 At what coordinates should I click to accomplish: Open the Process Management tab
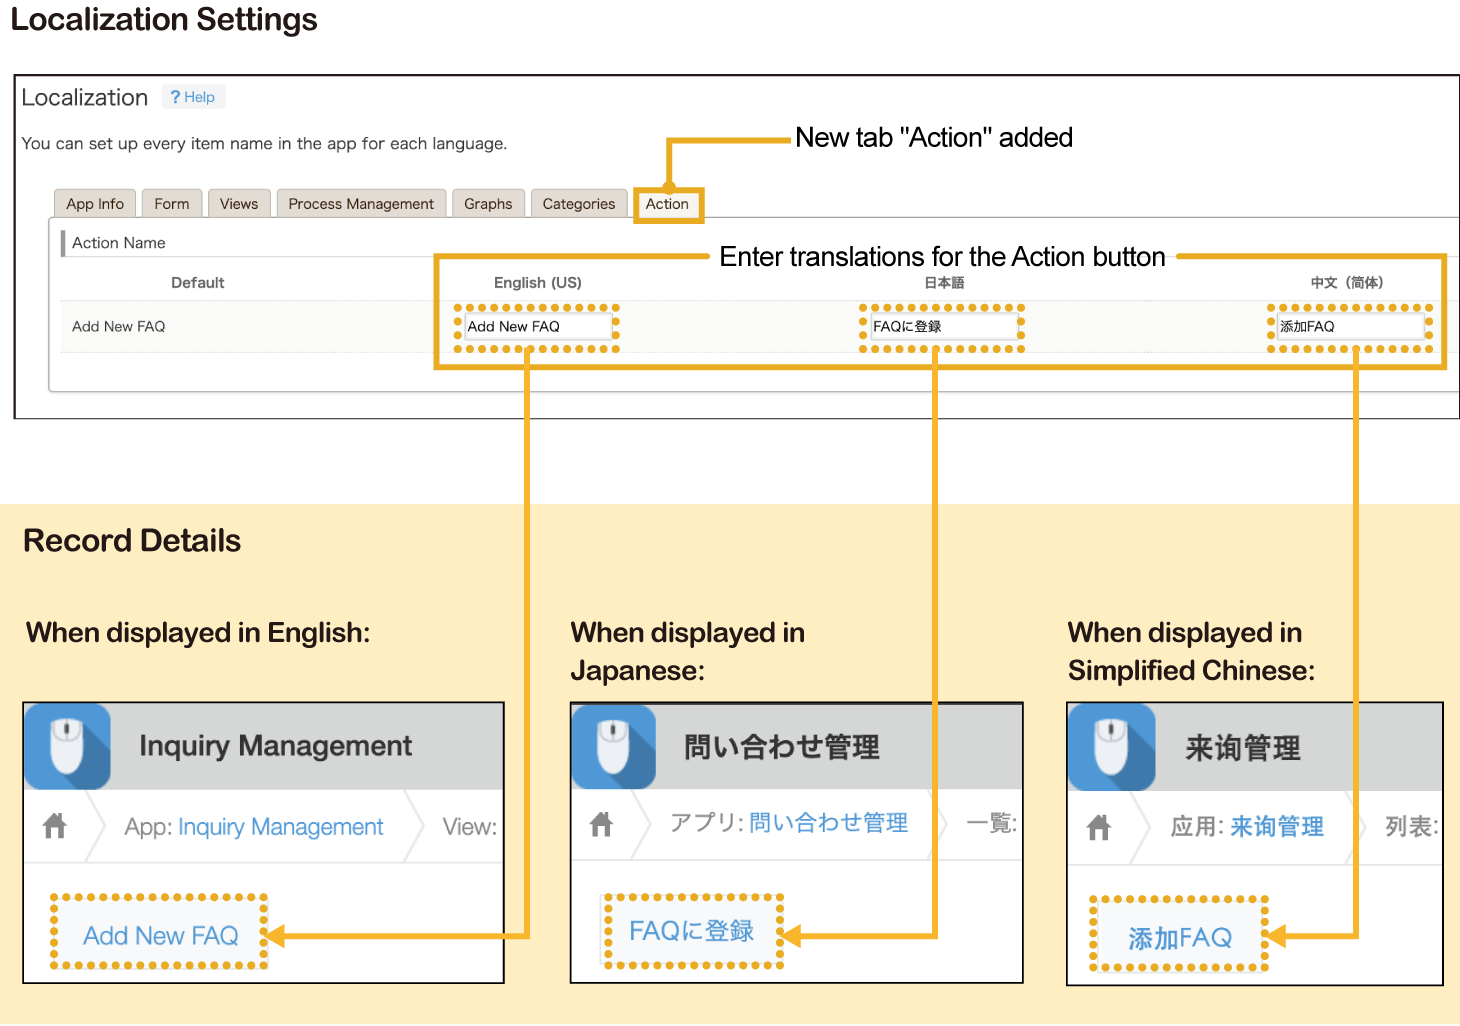[361, 204]
